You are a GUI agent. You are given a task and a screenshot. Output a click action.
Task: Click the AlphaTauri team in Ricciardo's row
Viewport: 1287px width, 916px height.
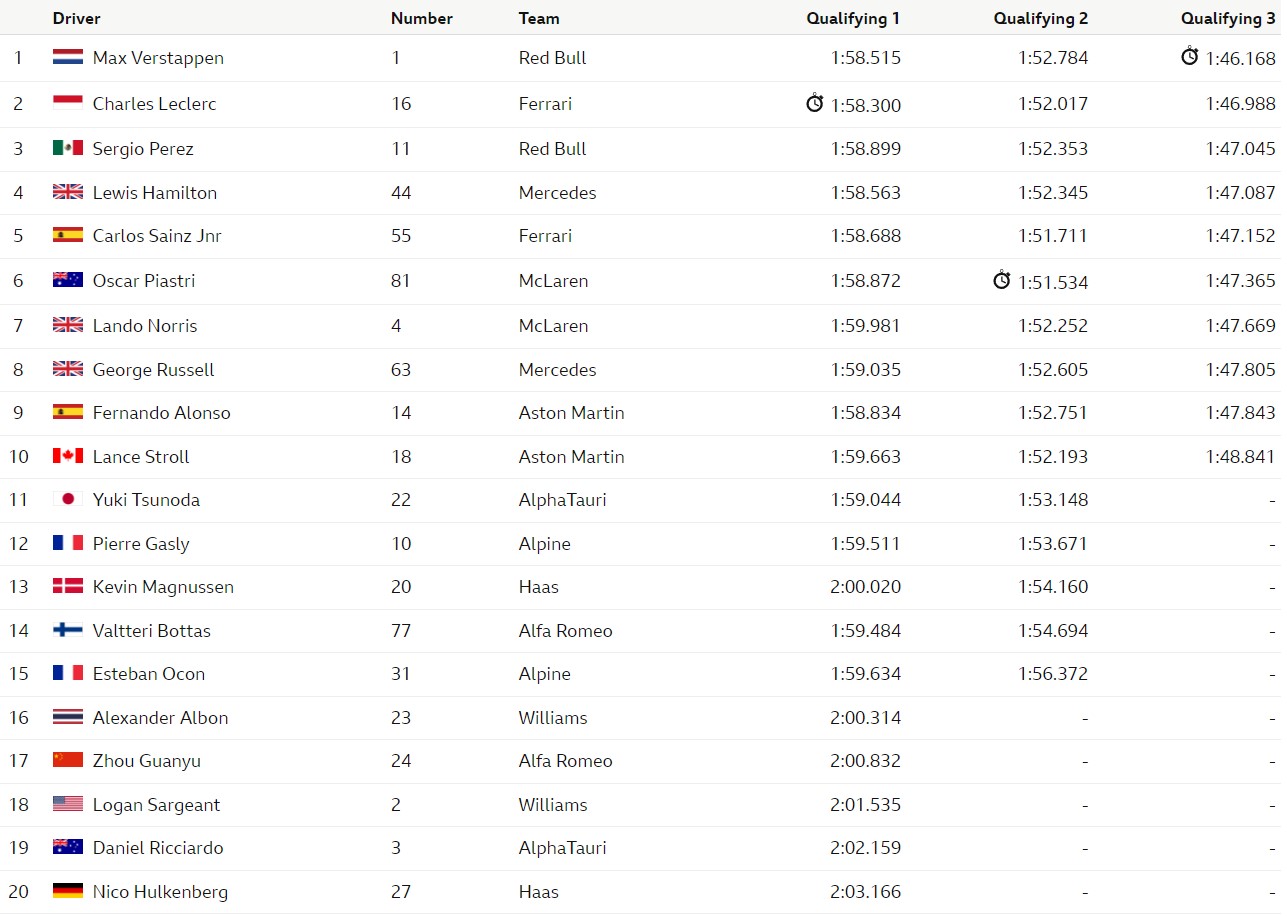(x=563, y=847)
